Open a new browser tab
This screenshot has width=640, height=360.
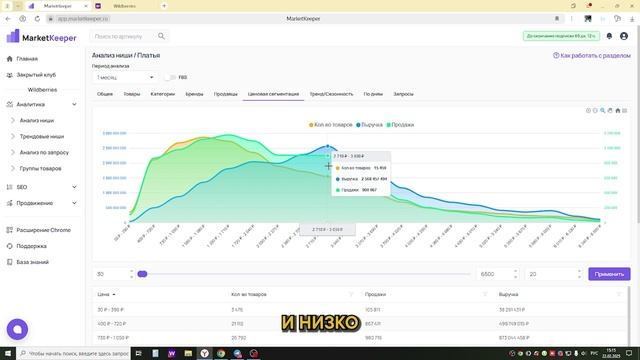164,6
